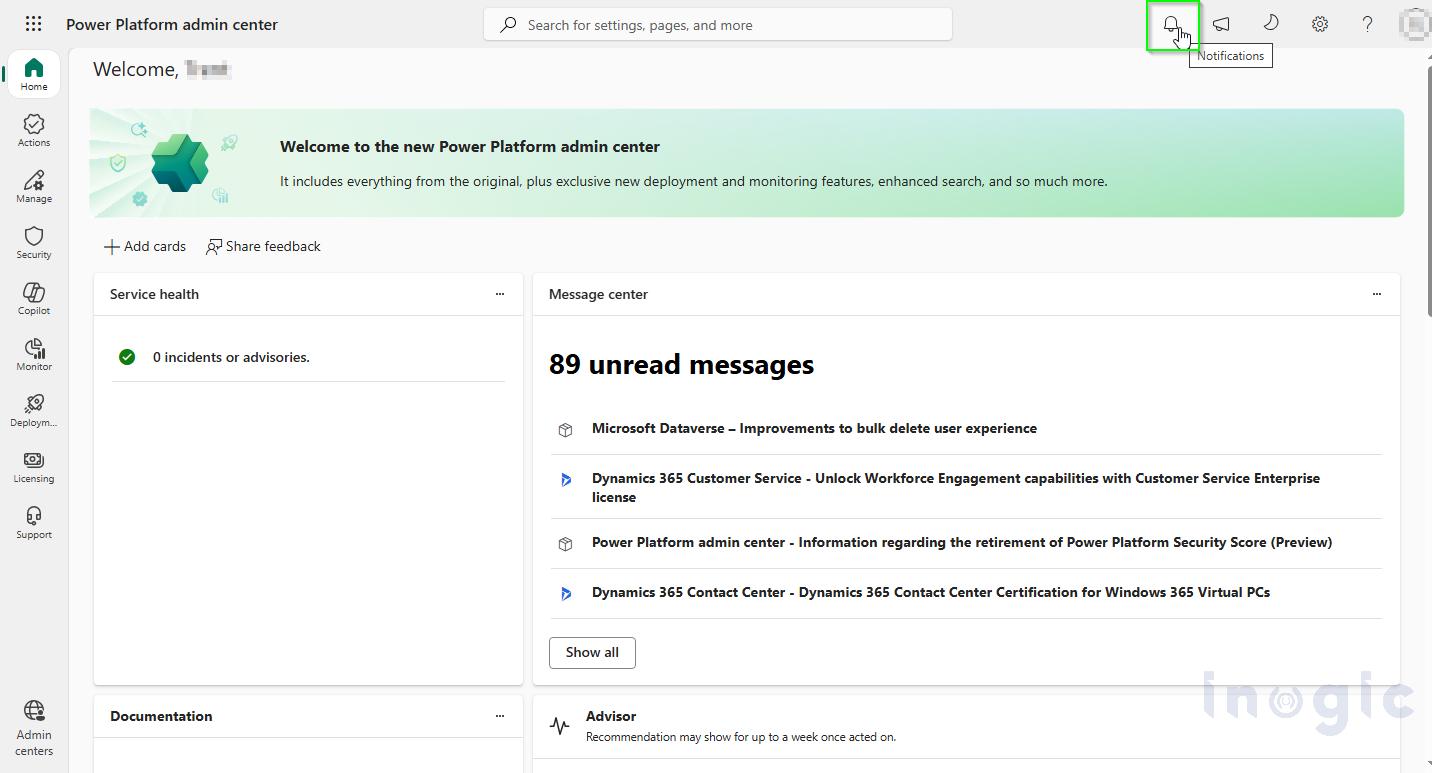
Task: Focus the search for settings field
Action: click(718, 25)
